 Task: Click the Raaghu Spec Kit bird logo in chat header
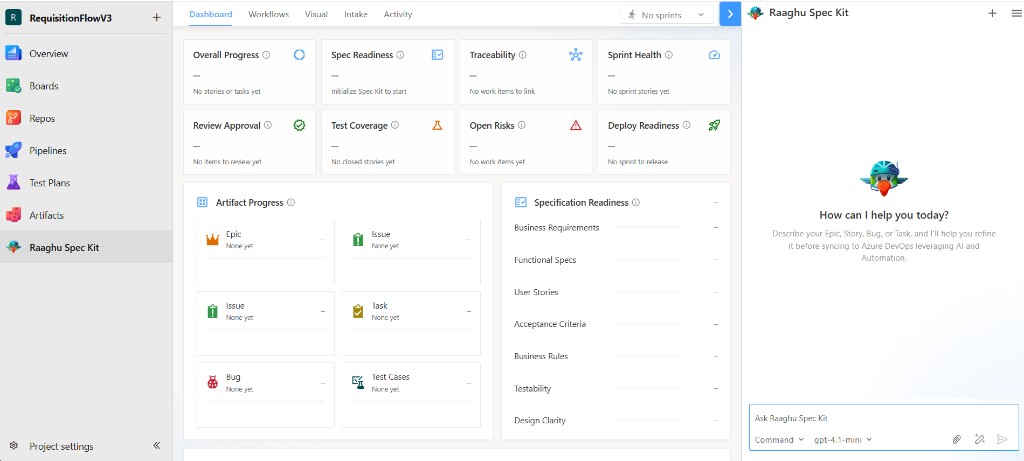(x=756, y=13)
